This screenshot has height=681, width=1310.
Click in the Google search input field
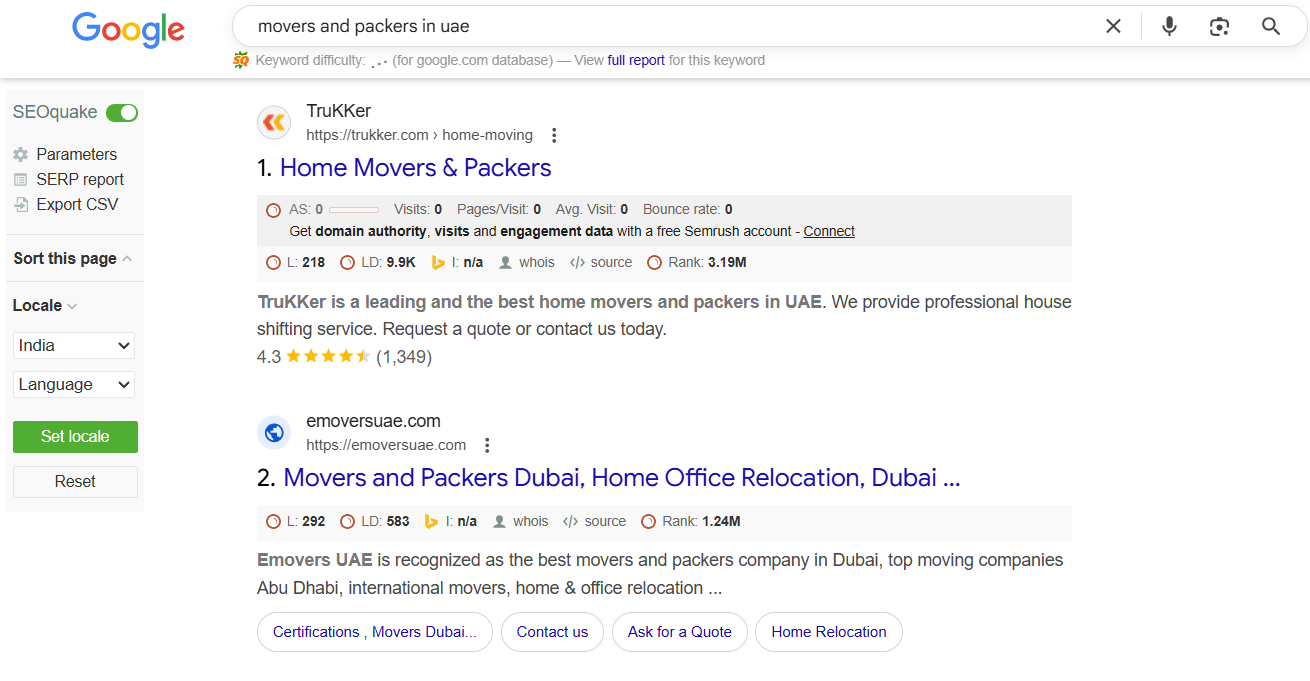pos(660,27)
